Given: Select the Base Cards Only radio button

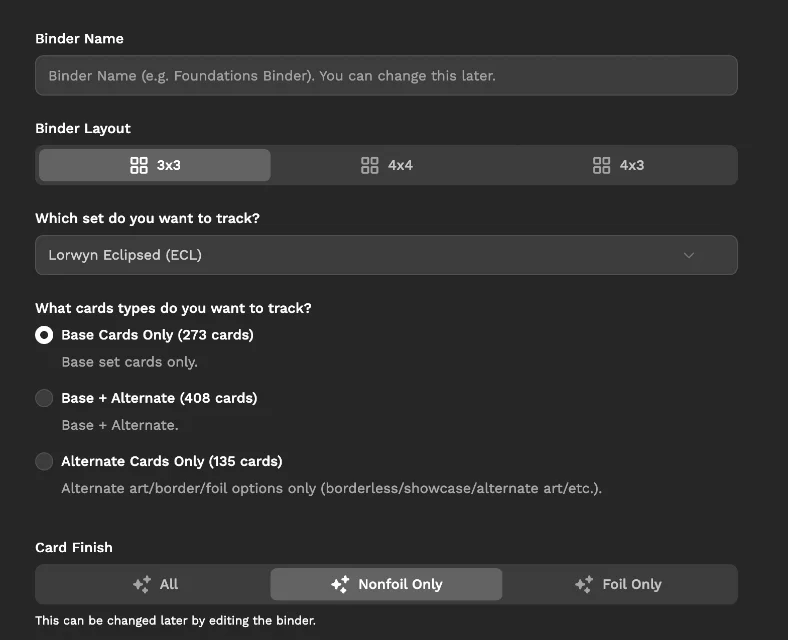Looking at the screenshot, I should pyautogui.click(x=44, y=335).
